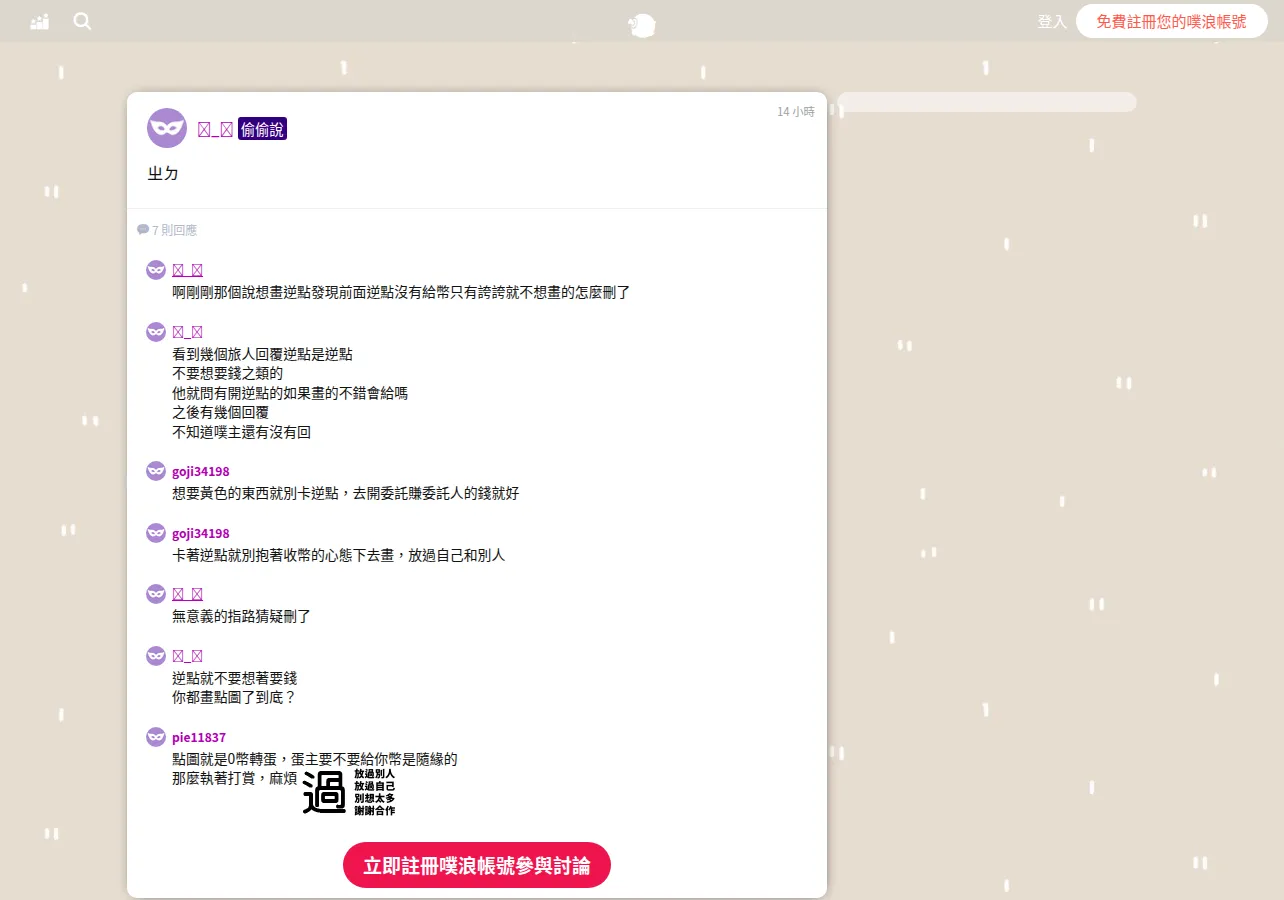Open goji34198 avatar beside 想要黃色的東西 reply
Viewport: 1284px width, 900px height.
coord(156,471)
